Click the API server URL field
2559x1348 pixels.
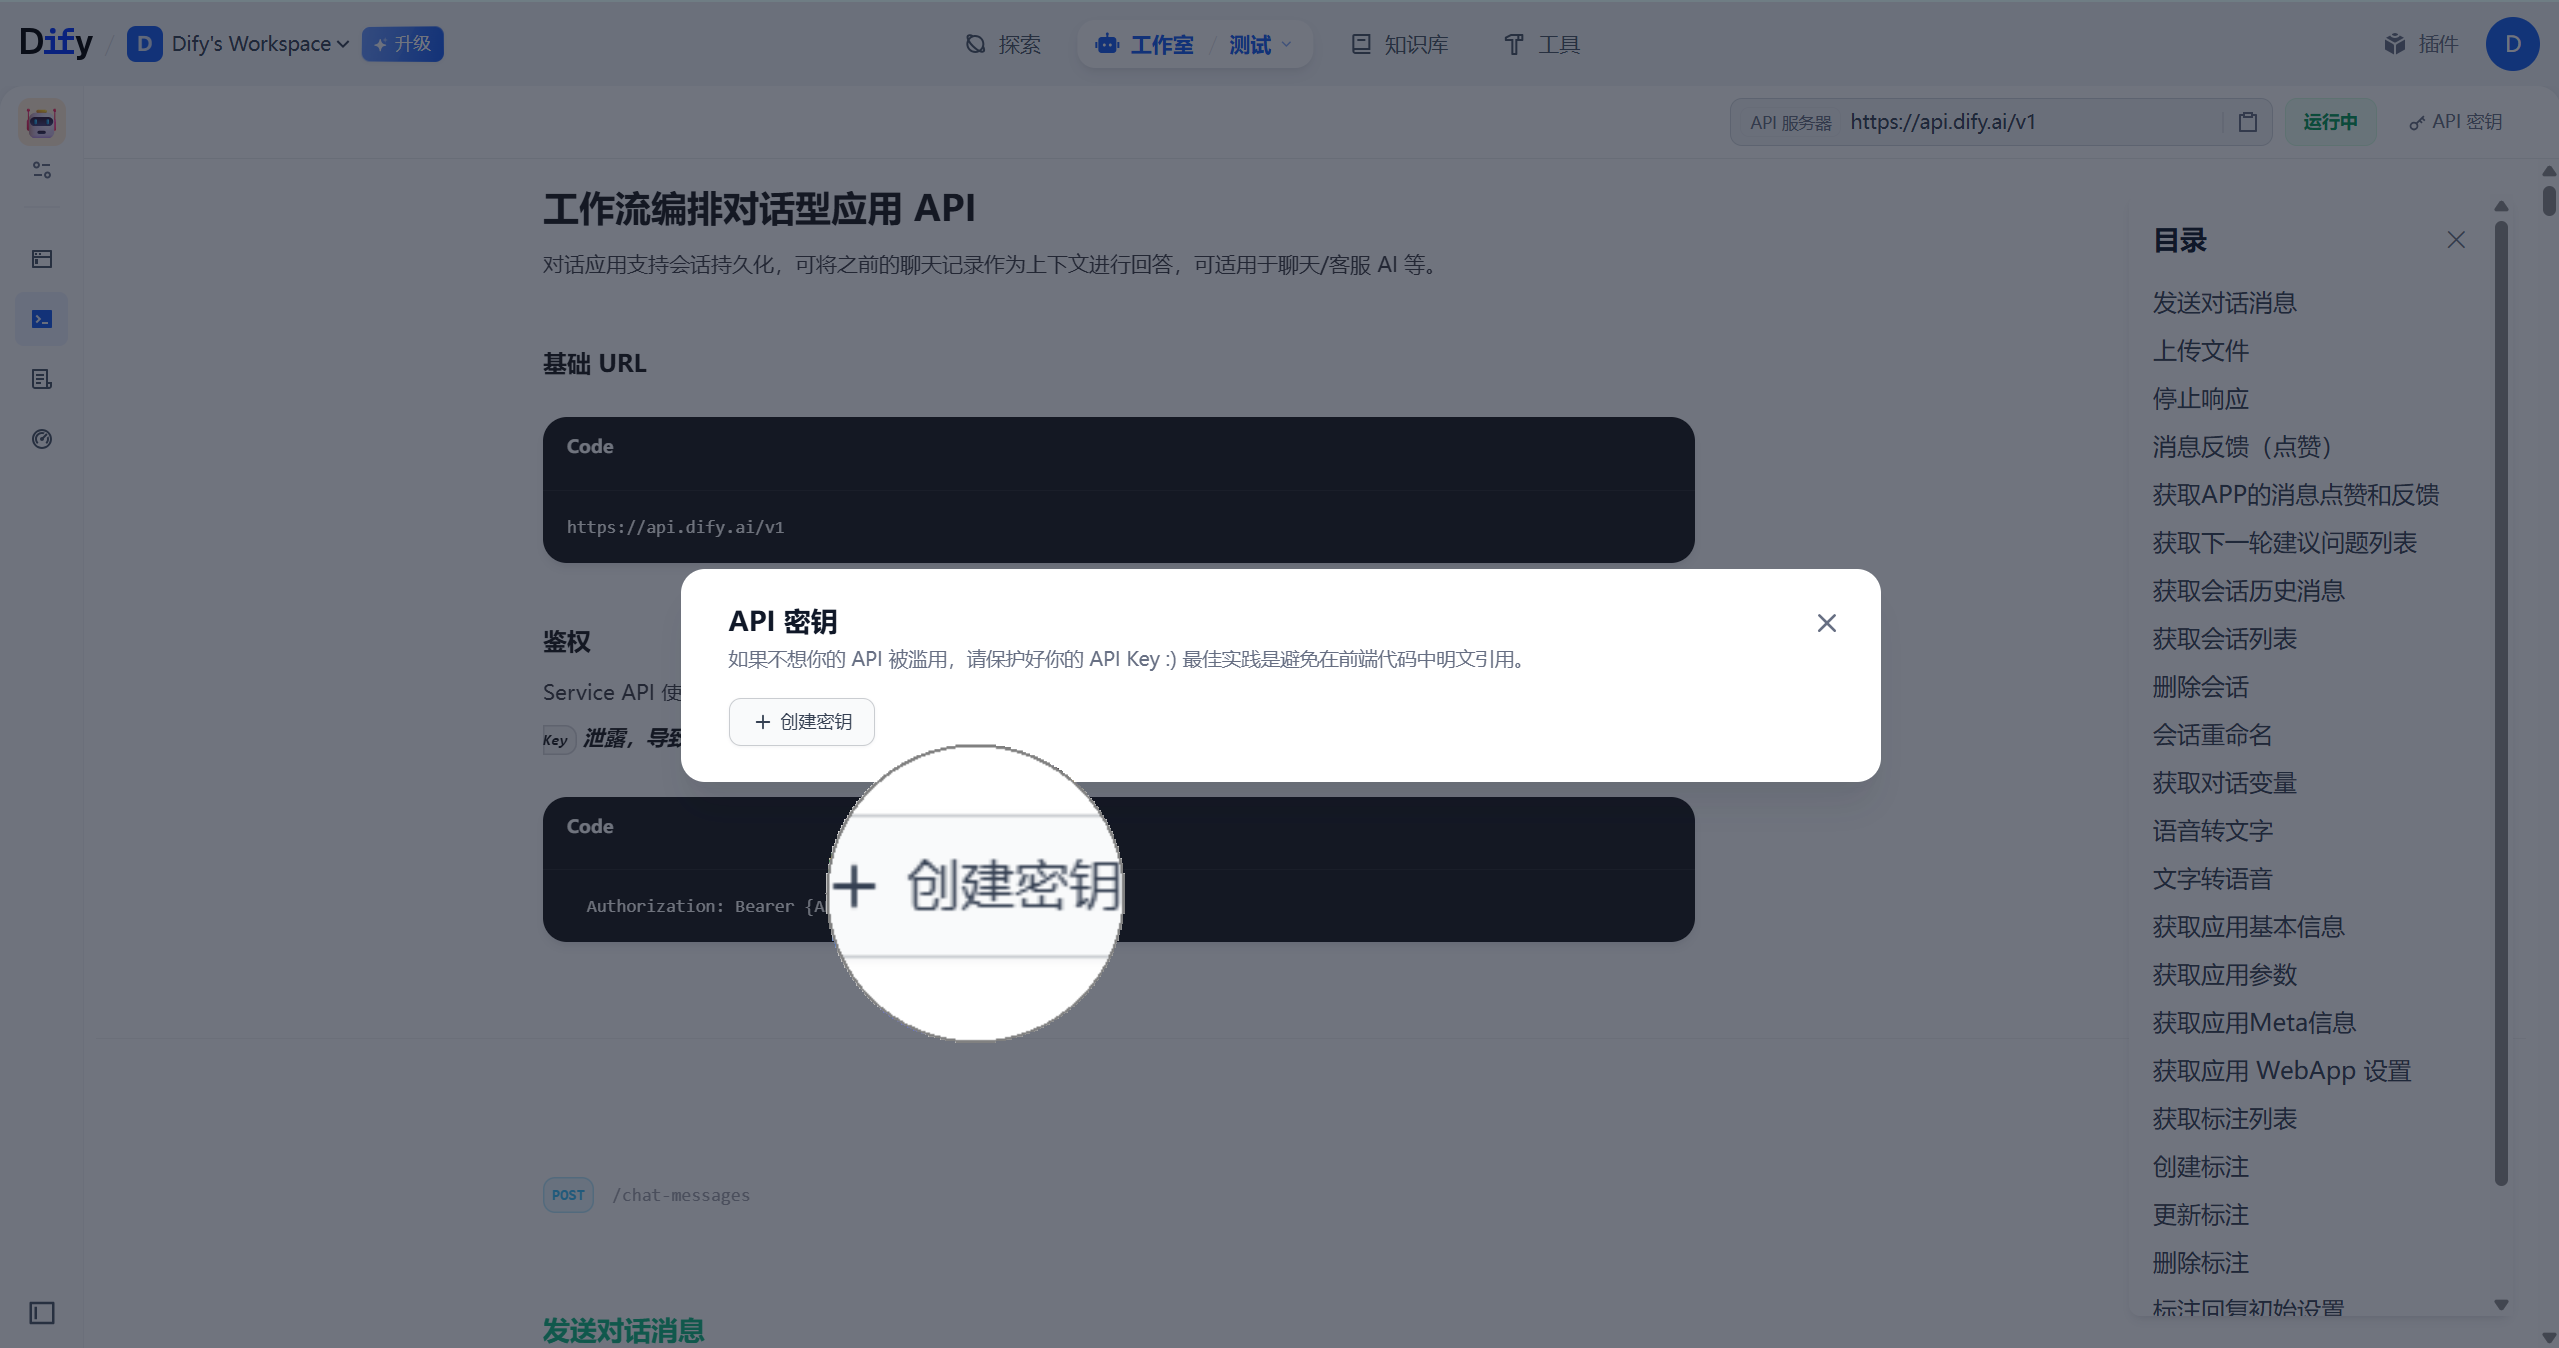[x=2000, y=122]
